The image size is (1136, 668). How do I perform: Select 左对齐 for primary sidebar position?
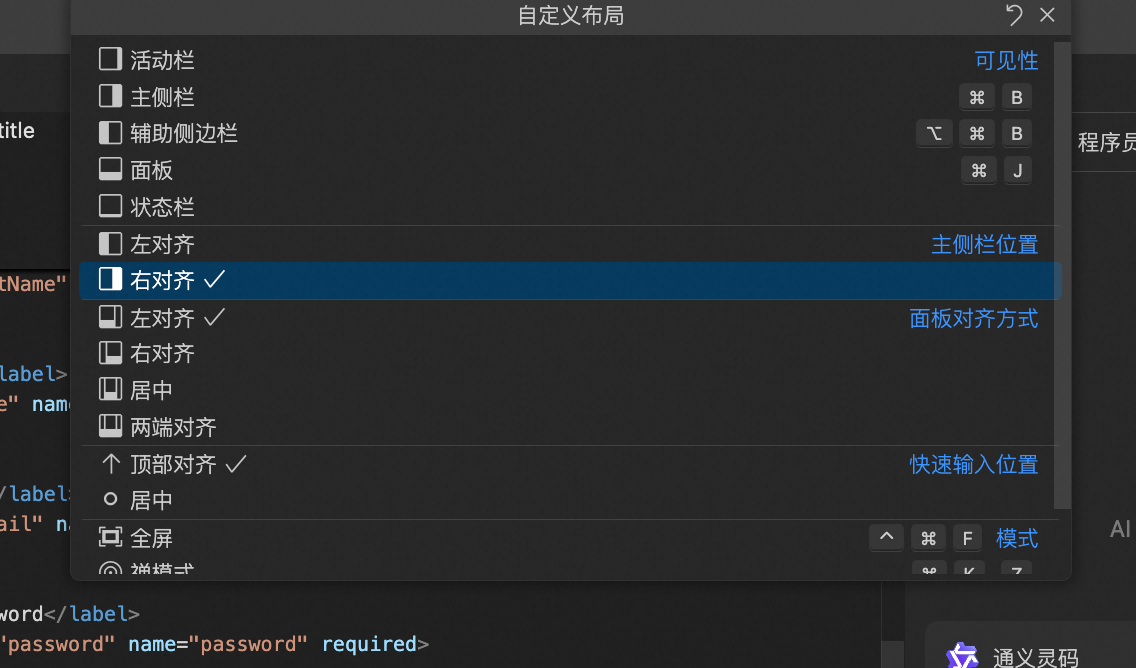tap(162, 244)
